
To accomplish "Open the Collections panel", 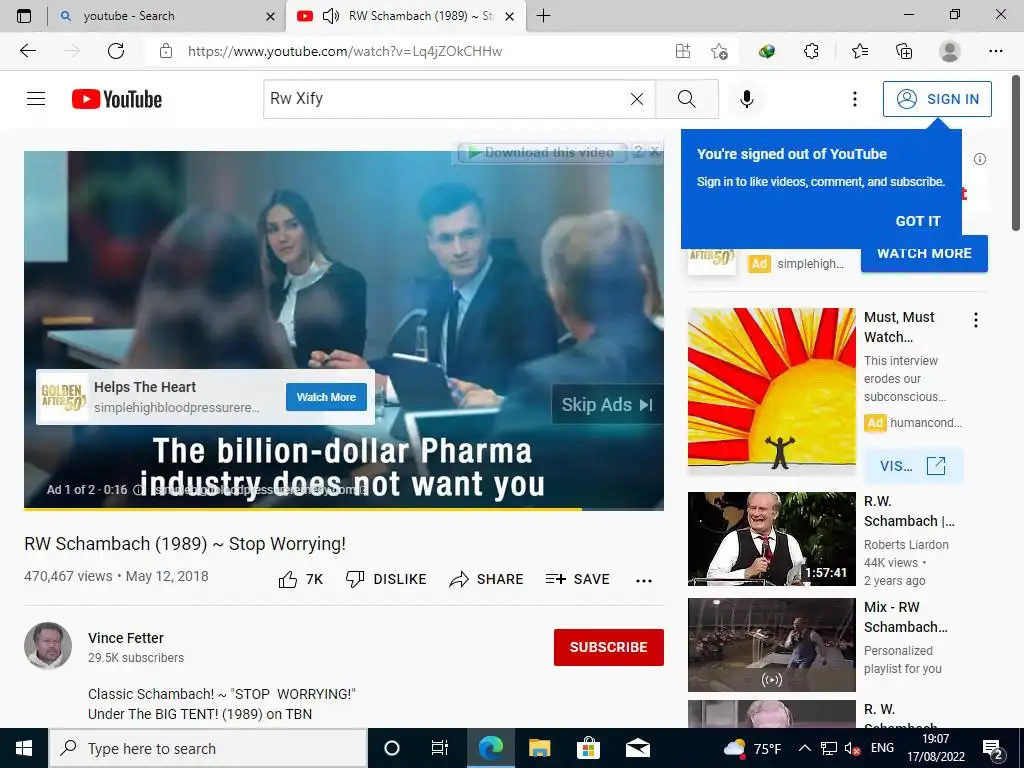I will tap(904, 51).
